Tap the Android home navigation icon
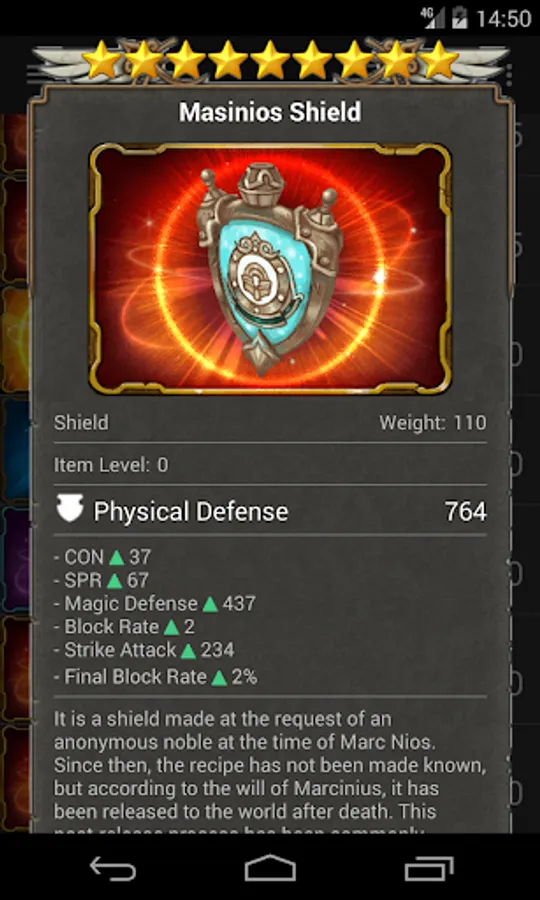Viewport: 540px width, 900px height. tap(270, 867)
